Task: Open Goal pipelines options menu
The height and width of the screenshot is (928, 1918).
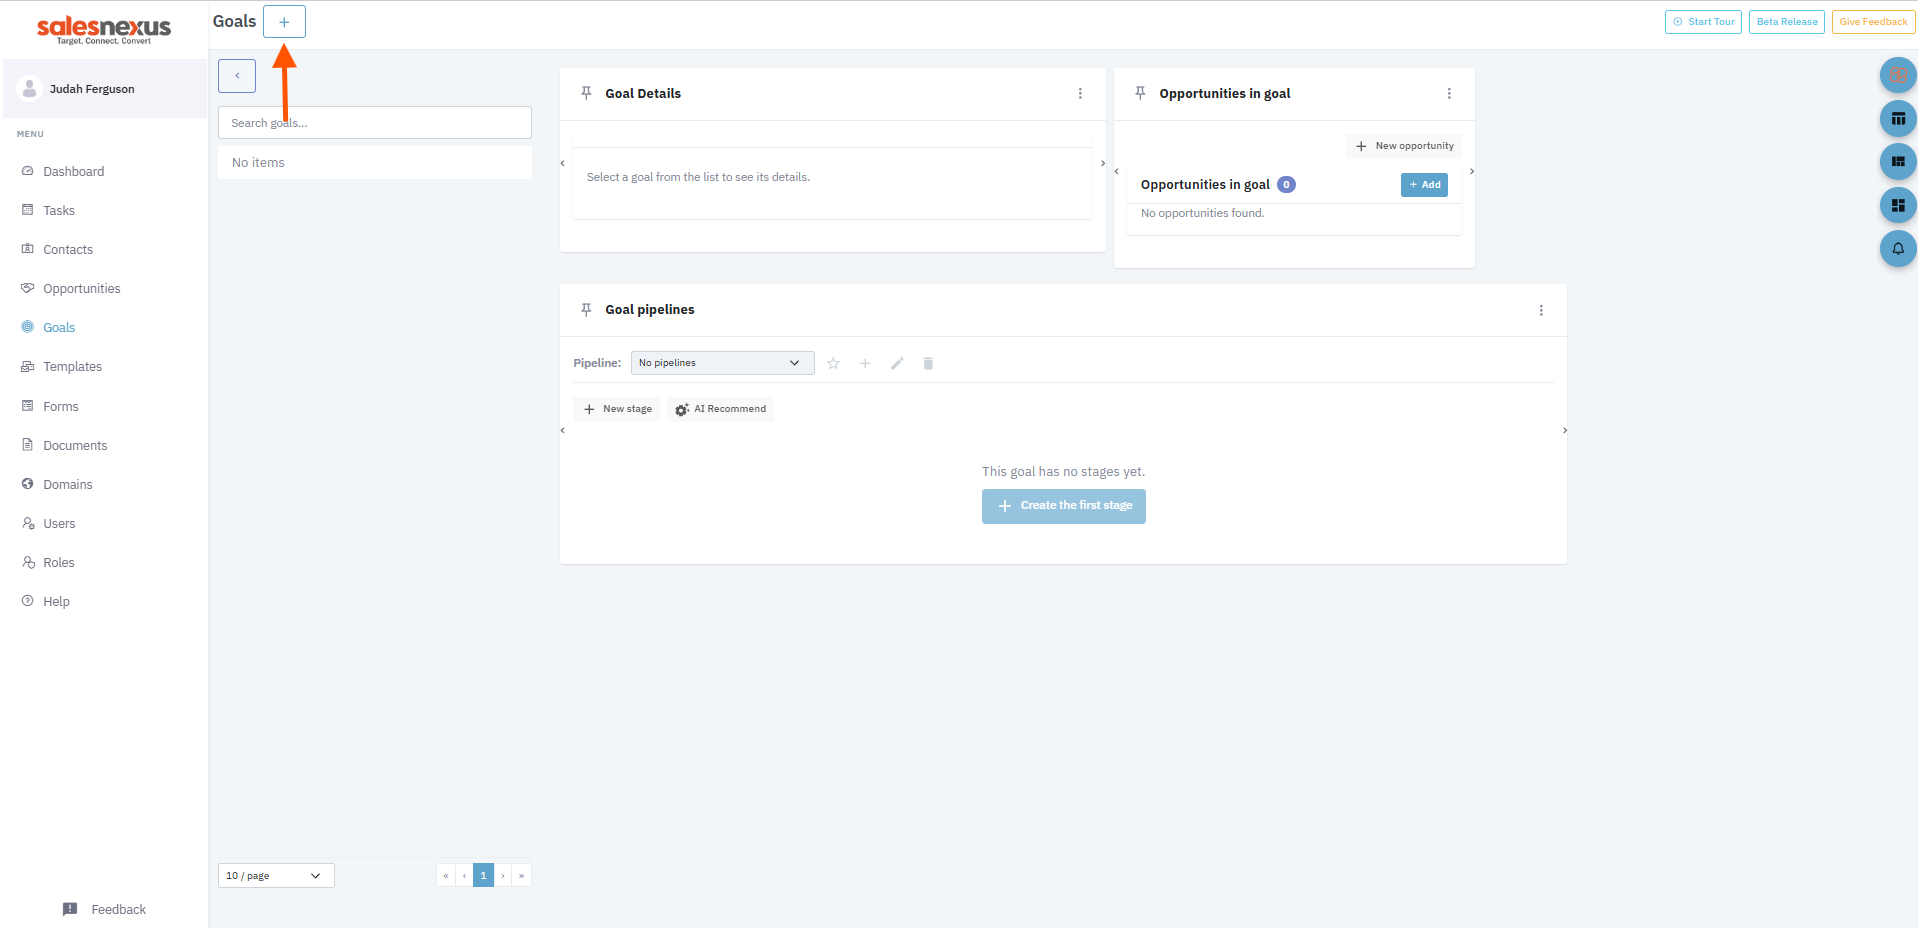Action: [1541, 310]
